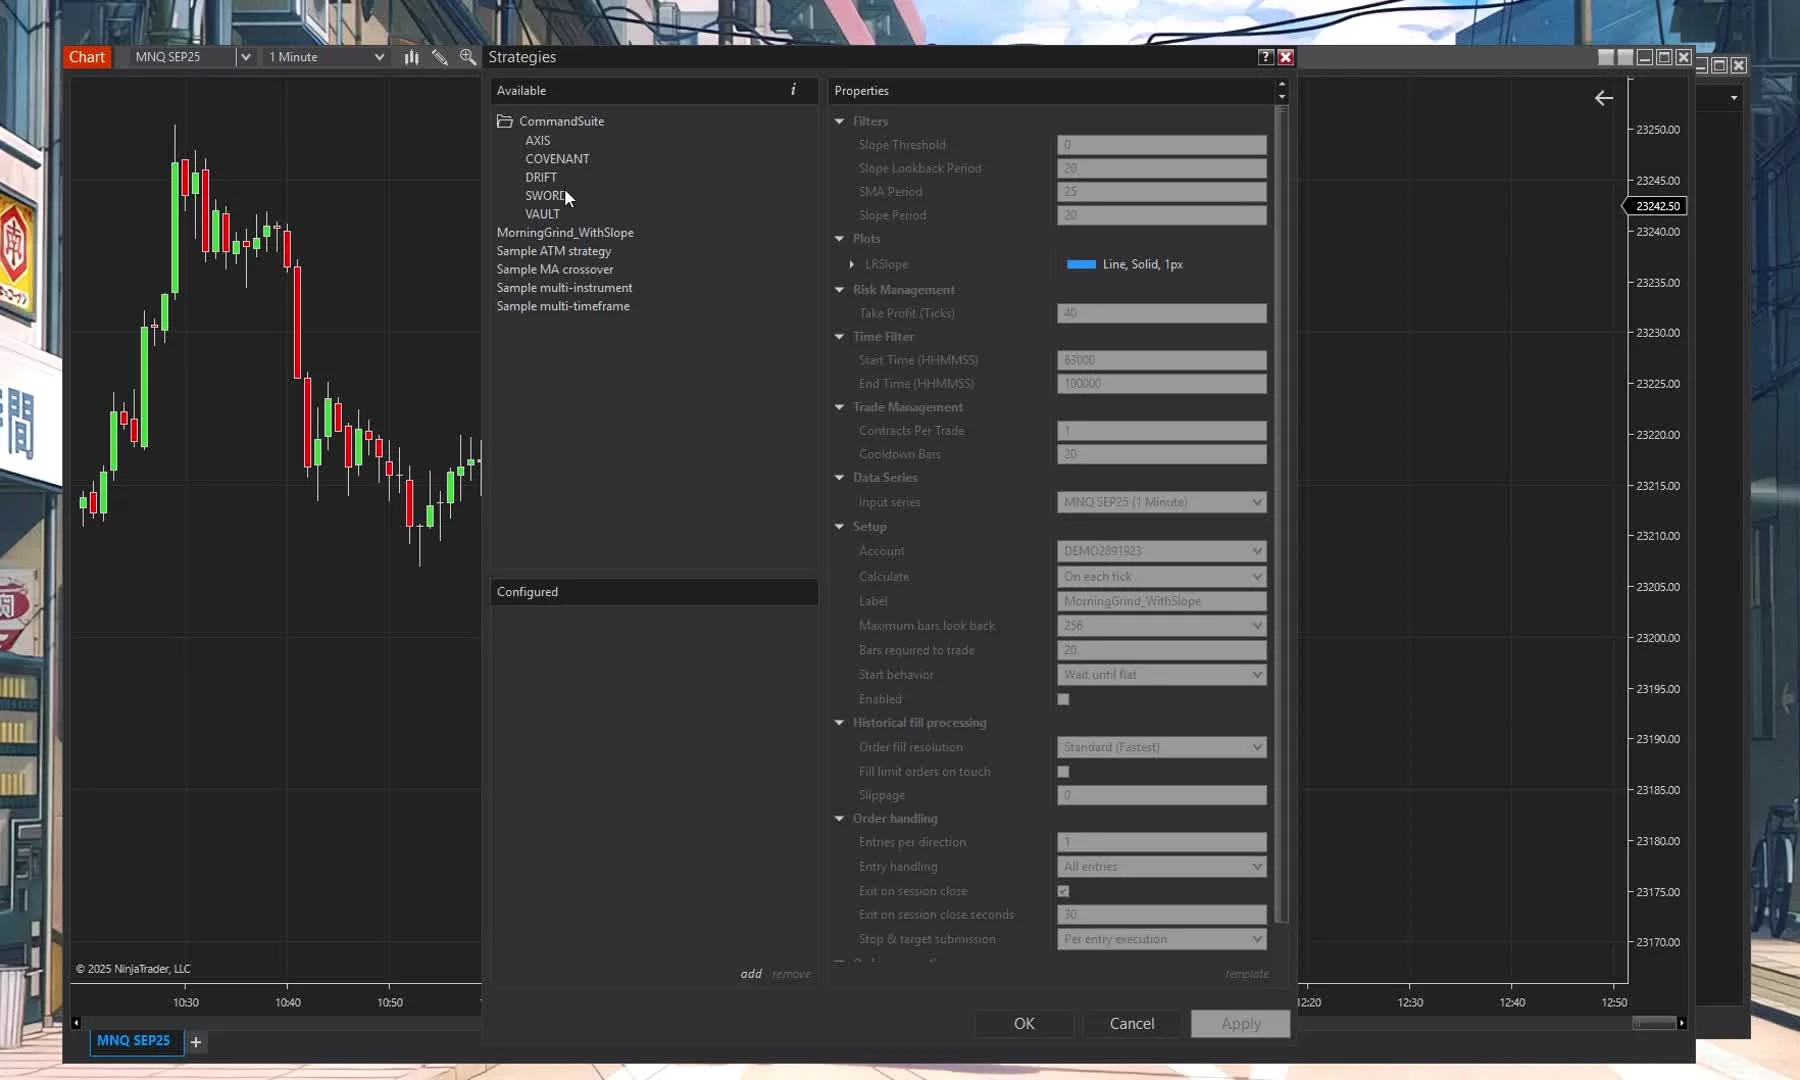Click Properties panel down arrow
The height and width of the screenshot is (1080, 1800).
tap(1282, 97)
